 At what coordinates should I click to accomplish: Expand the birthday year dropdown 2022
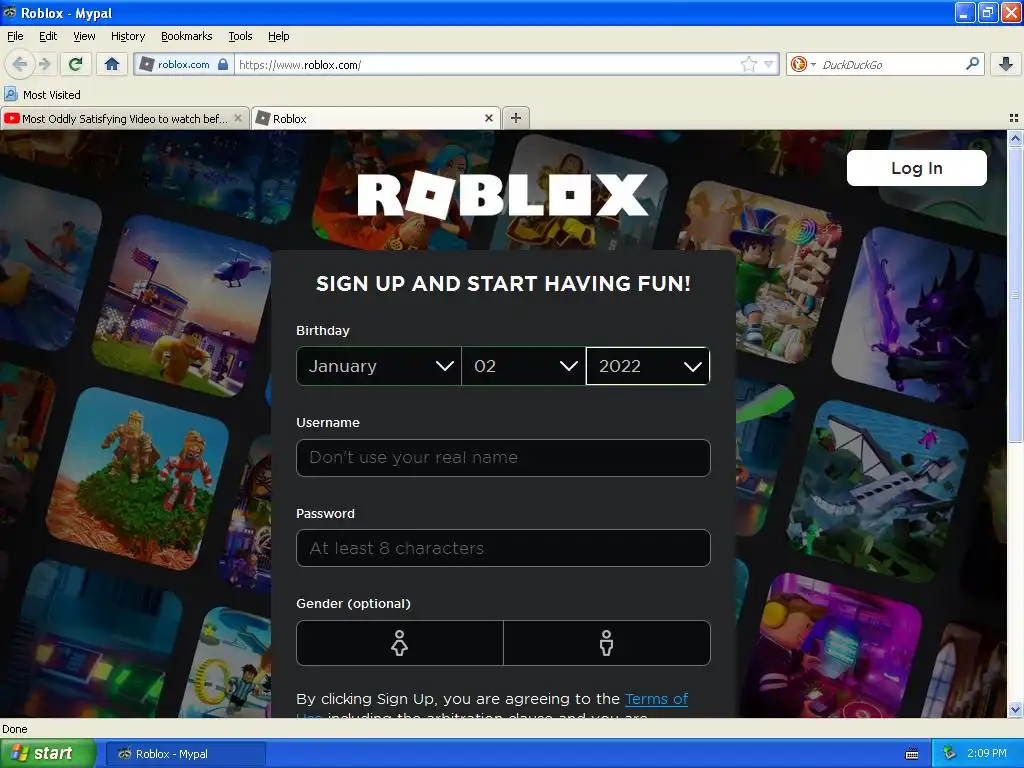tap(648, 366)
